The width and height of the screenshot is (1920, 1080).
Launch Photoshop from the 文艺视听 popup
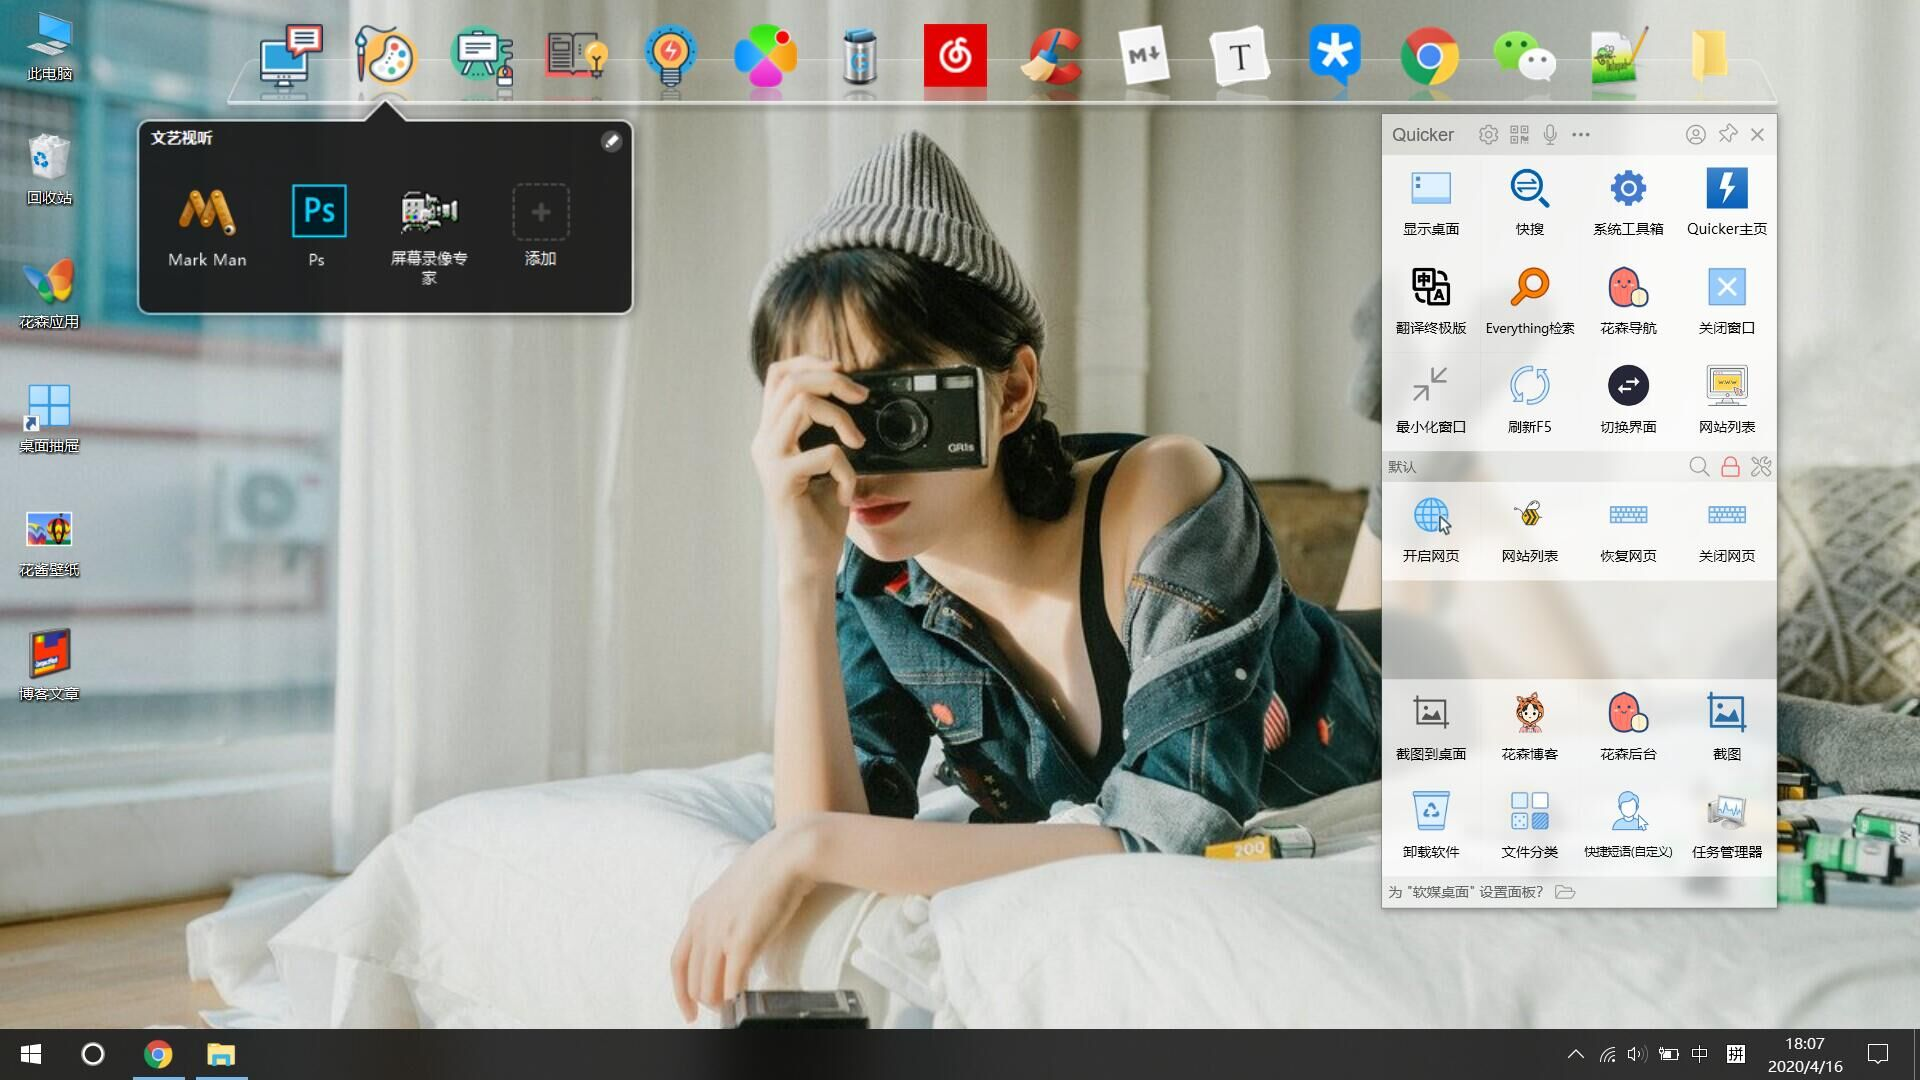[318, 212]
